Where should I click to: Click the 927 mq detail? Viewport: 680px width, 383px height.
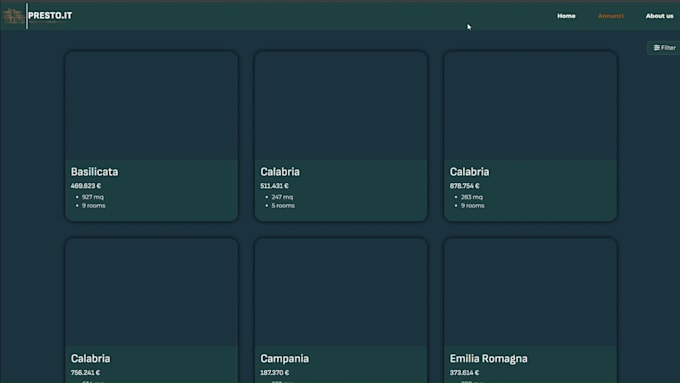click(93, 197)
